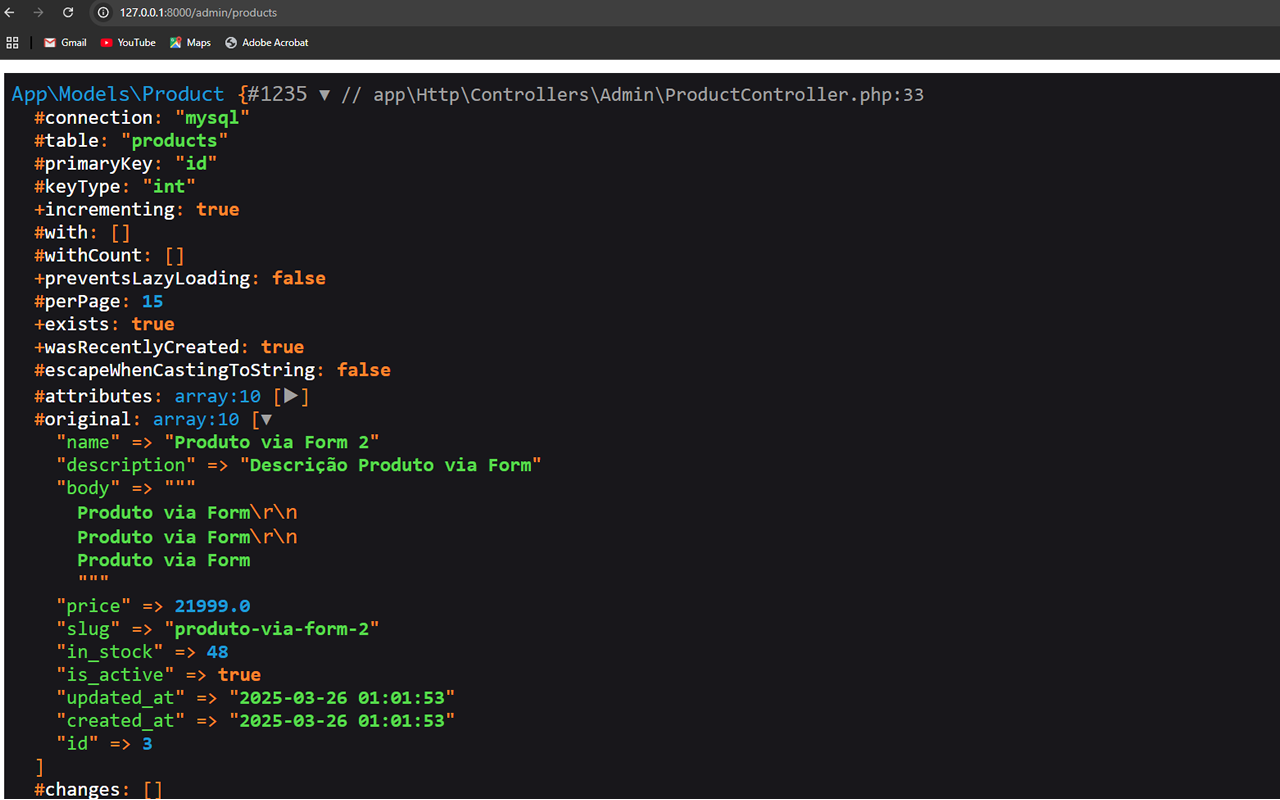The width and height of the screenshot is (1280, 800).
Task: Reload the admin products page
Action: (68, 13)
